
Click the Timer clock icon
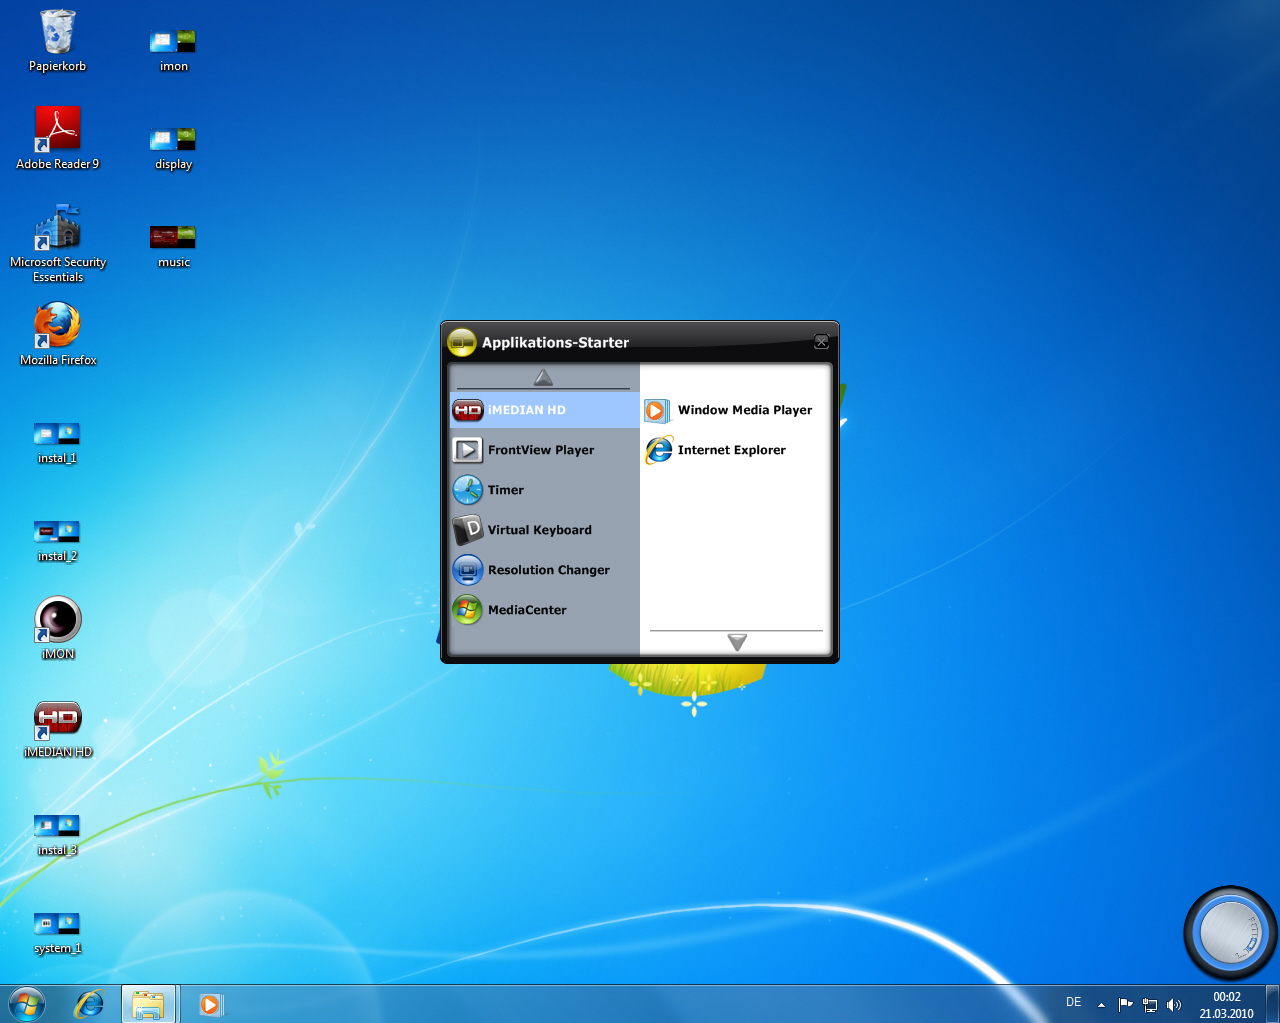click(x=467, y=490)
